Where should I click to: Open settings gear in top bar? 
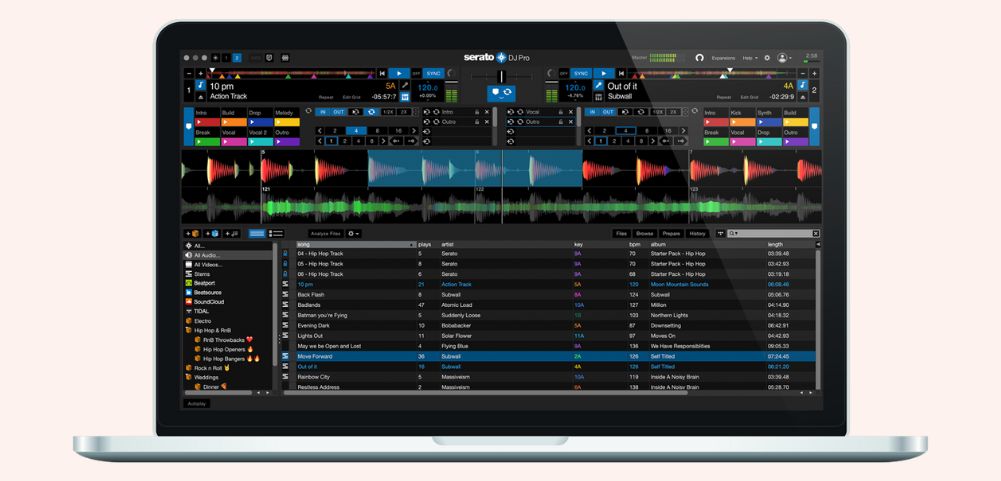[x=767, y=57]
